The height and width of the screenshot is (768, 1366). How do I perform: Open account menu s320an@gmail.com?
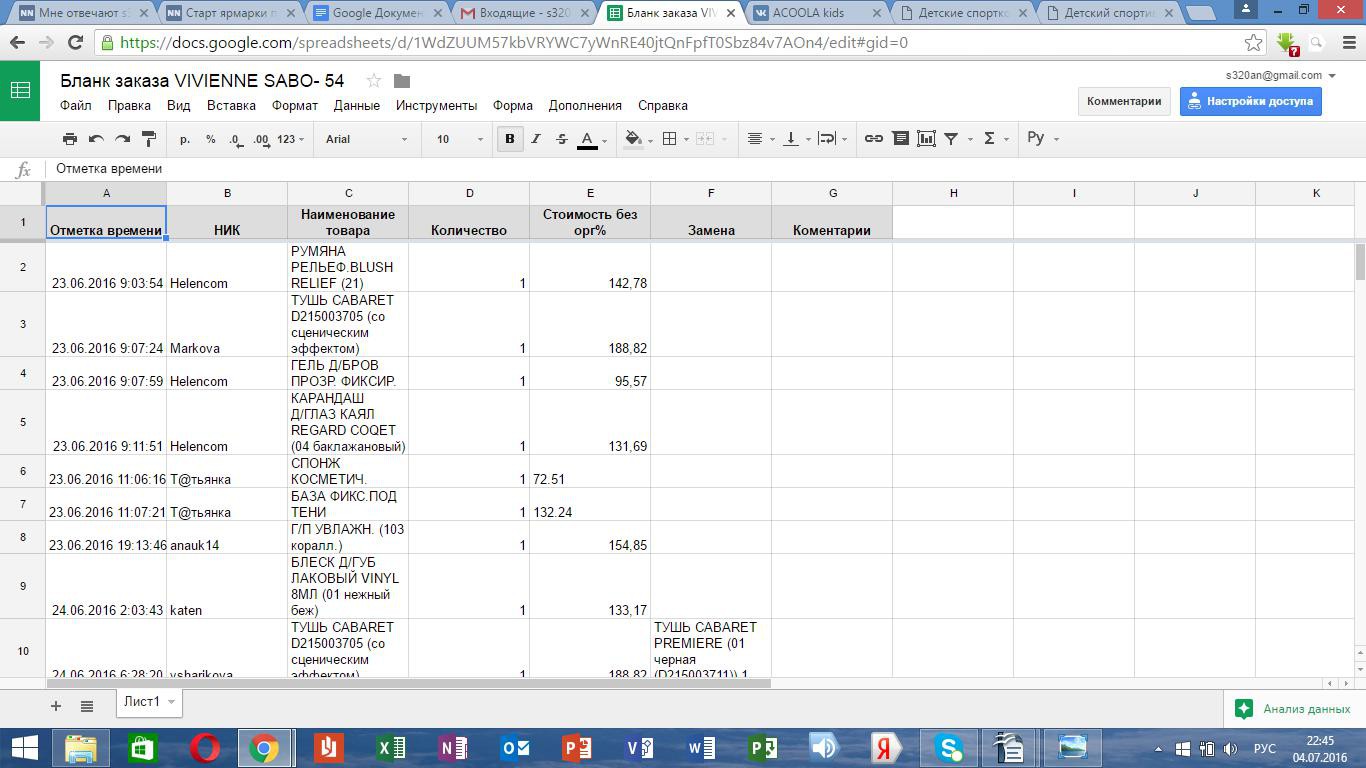click(x=1281, y=75)
